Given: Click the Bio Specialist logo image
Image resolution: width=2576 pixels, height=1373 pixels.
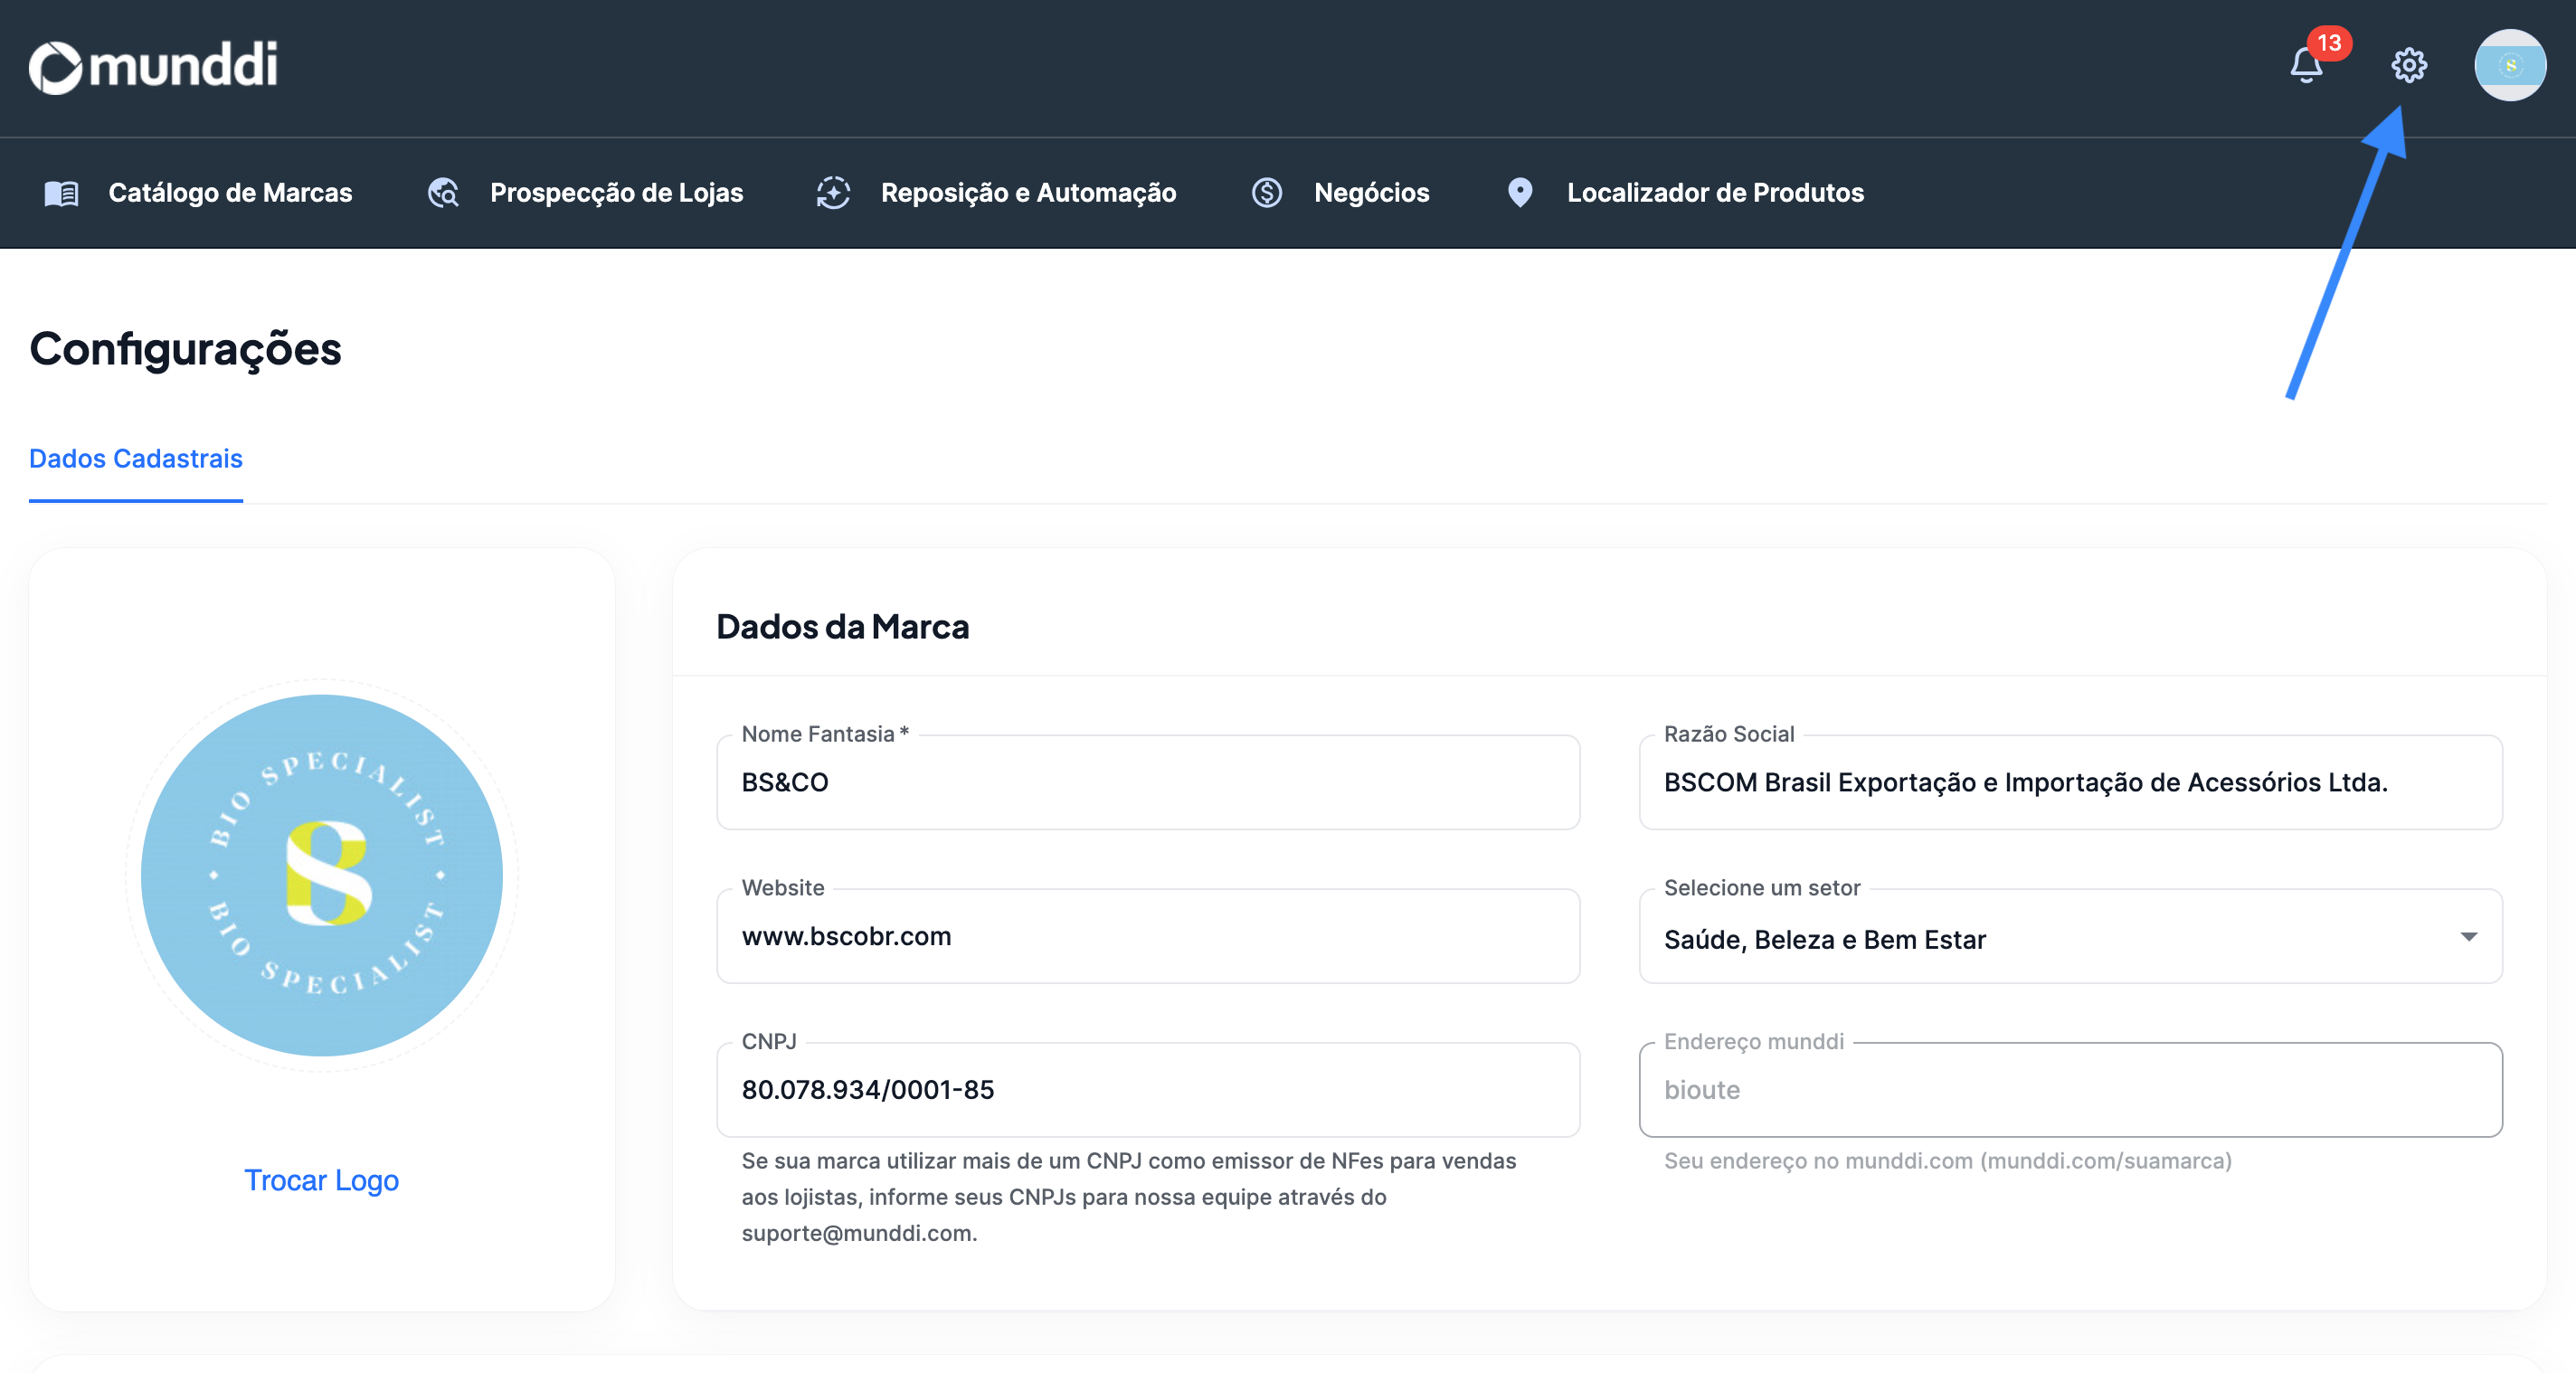Looking at the screenshot, I should (321, 876).
